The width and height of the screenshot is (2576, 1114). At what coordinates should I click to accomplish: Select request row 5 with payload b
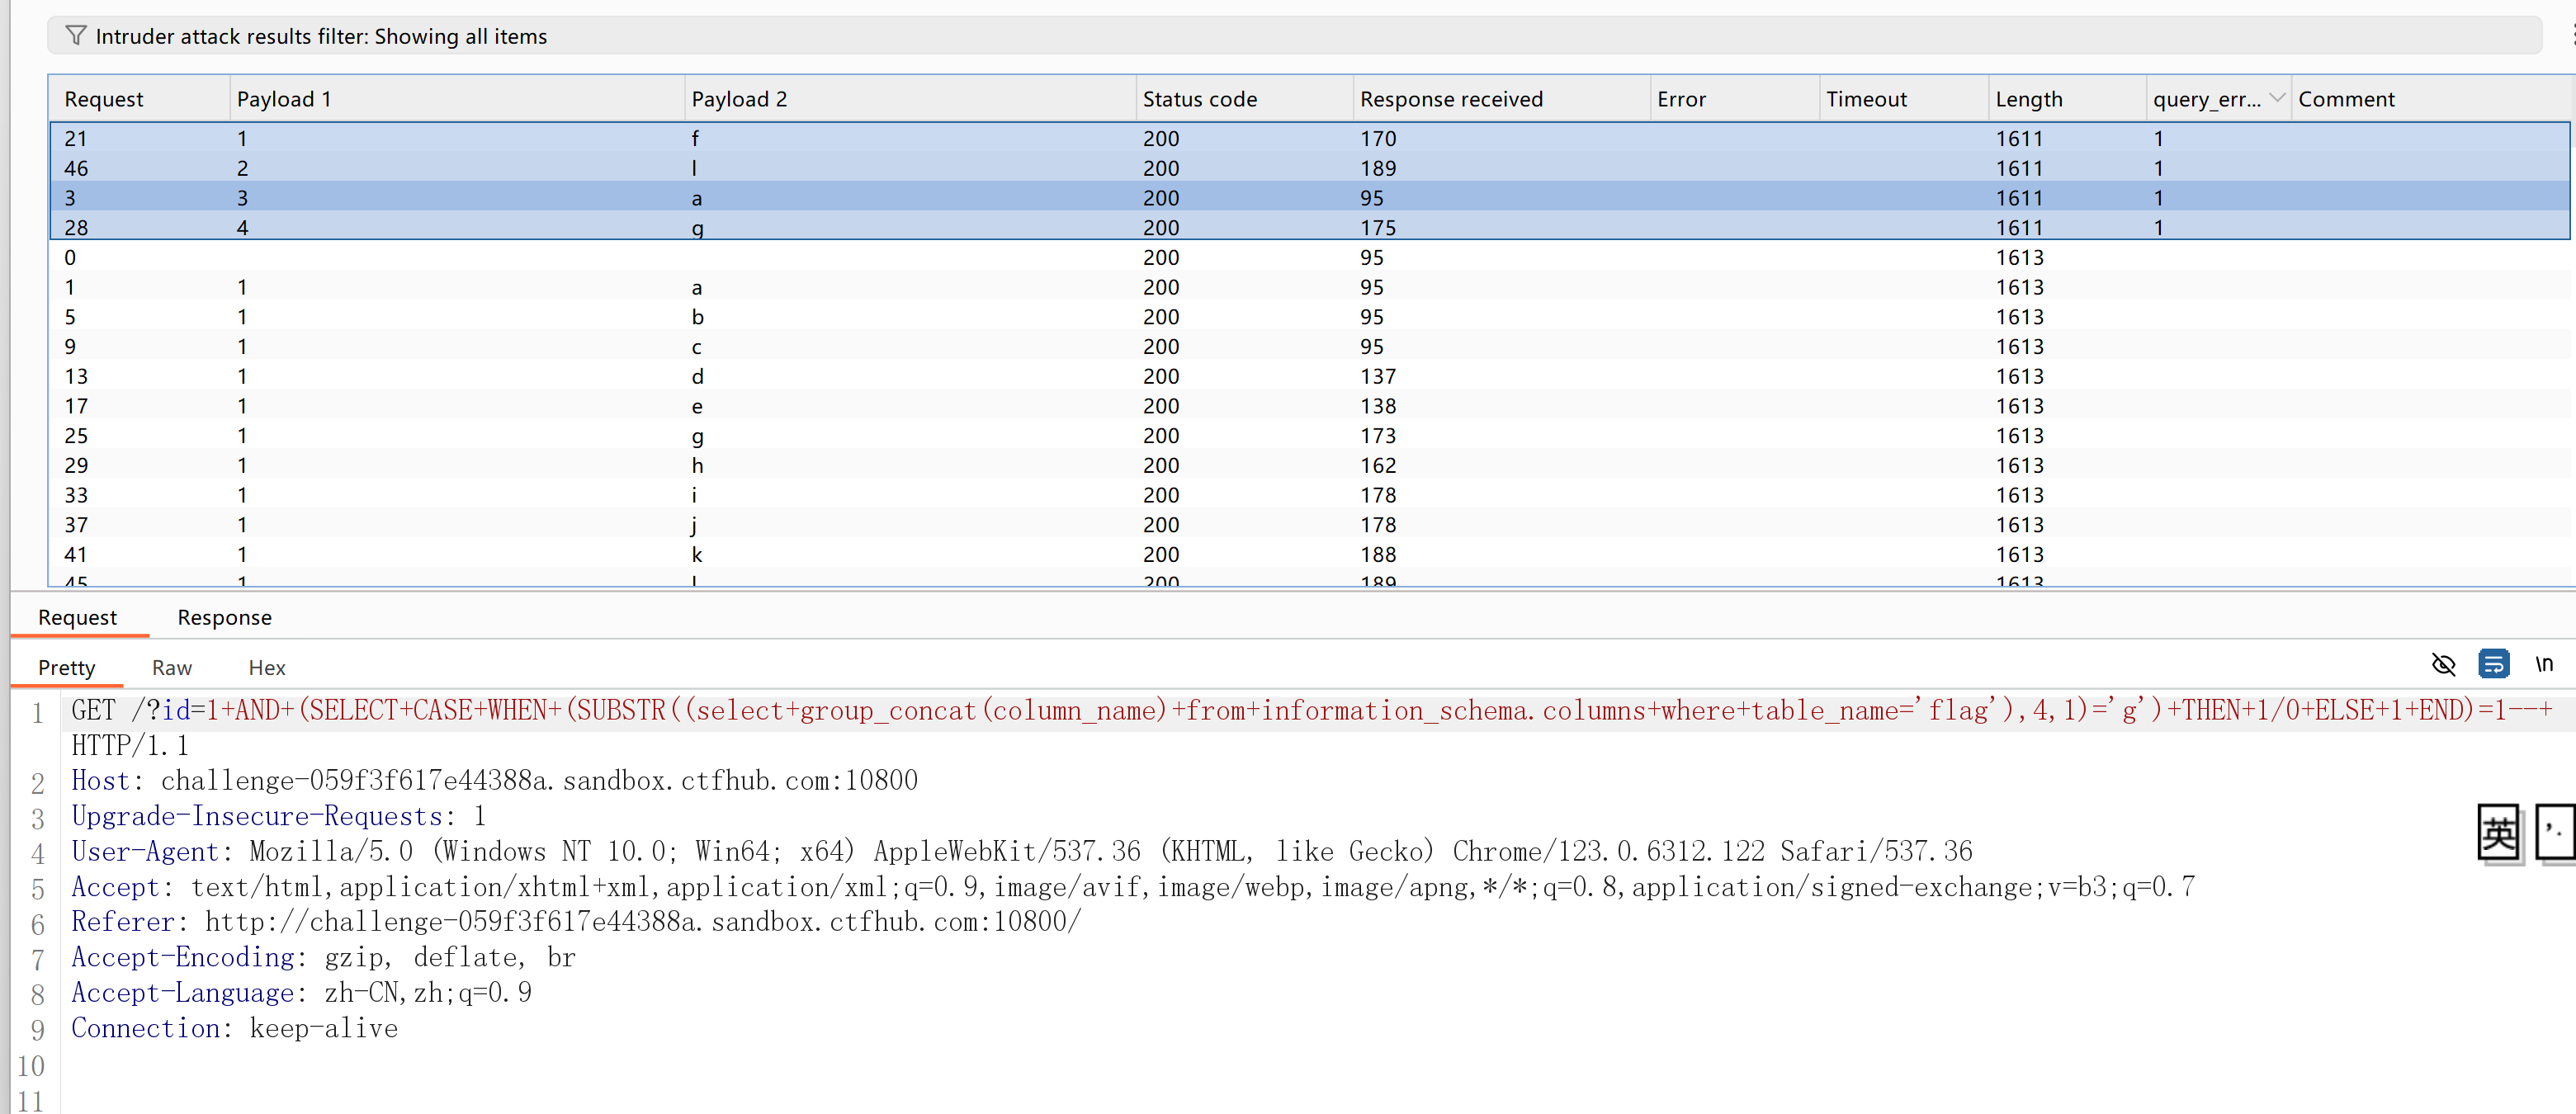1309,316
